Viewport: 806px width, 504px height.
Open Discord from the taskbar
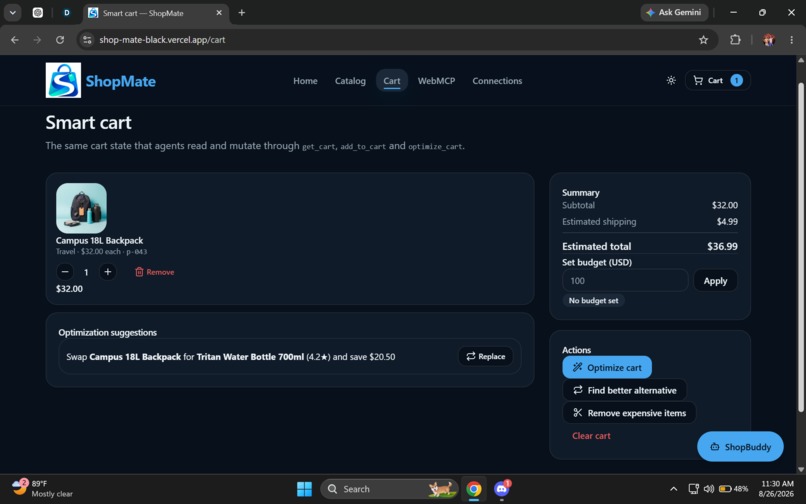click(502, 489)
